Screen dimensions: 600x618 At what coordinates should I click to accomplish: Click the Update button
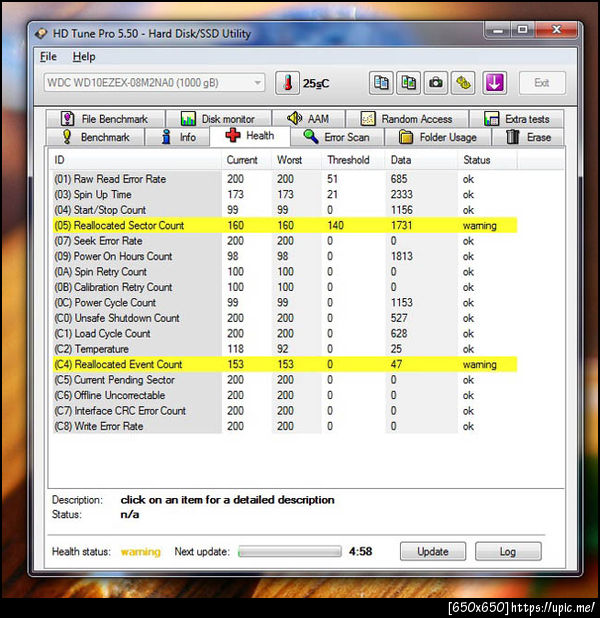[x=432, y=551]
